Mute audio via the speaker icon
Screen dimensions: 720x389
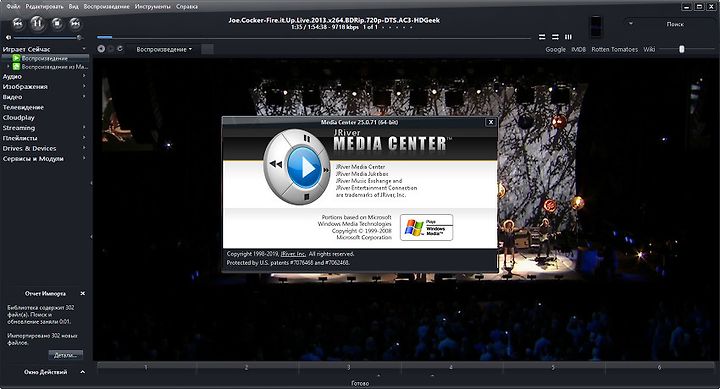point(8,38)
